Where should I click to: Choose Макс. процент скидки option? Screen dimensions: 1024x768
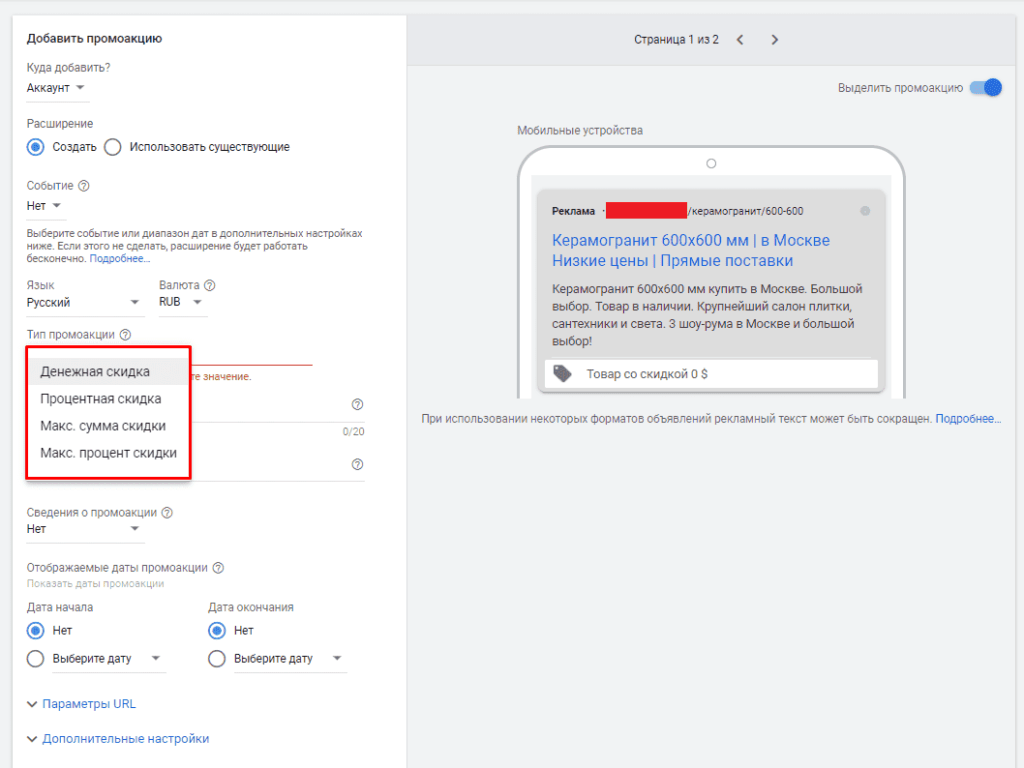point(108,453)
